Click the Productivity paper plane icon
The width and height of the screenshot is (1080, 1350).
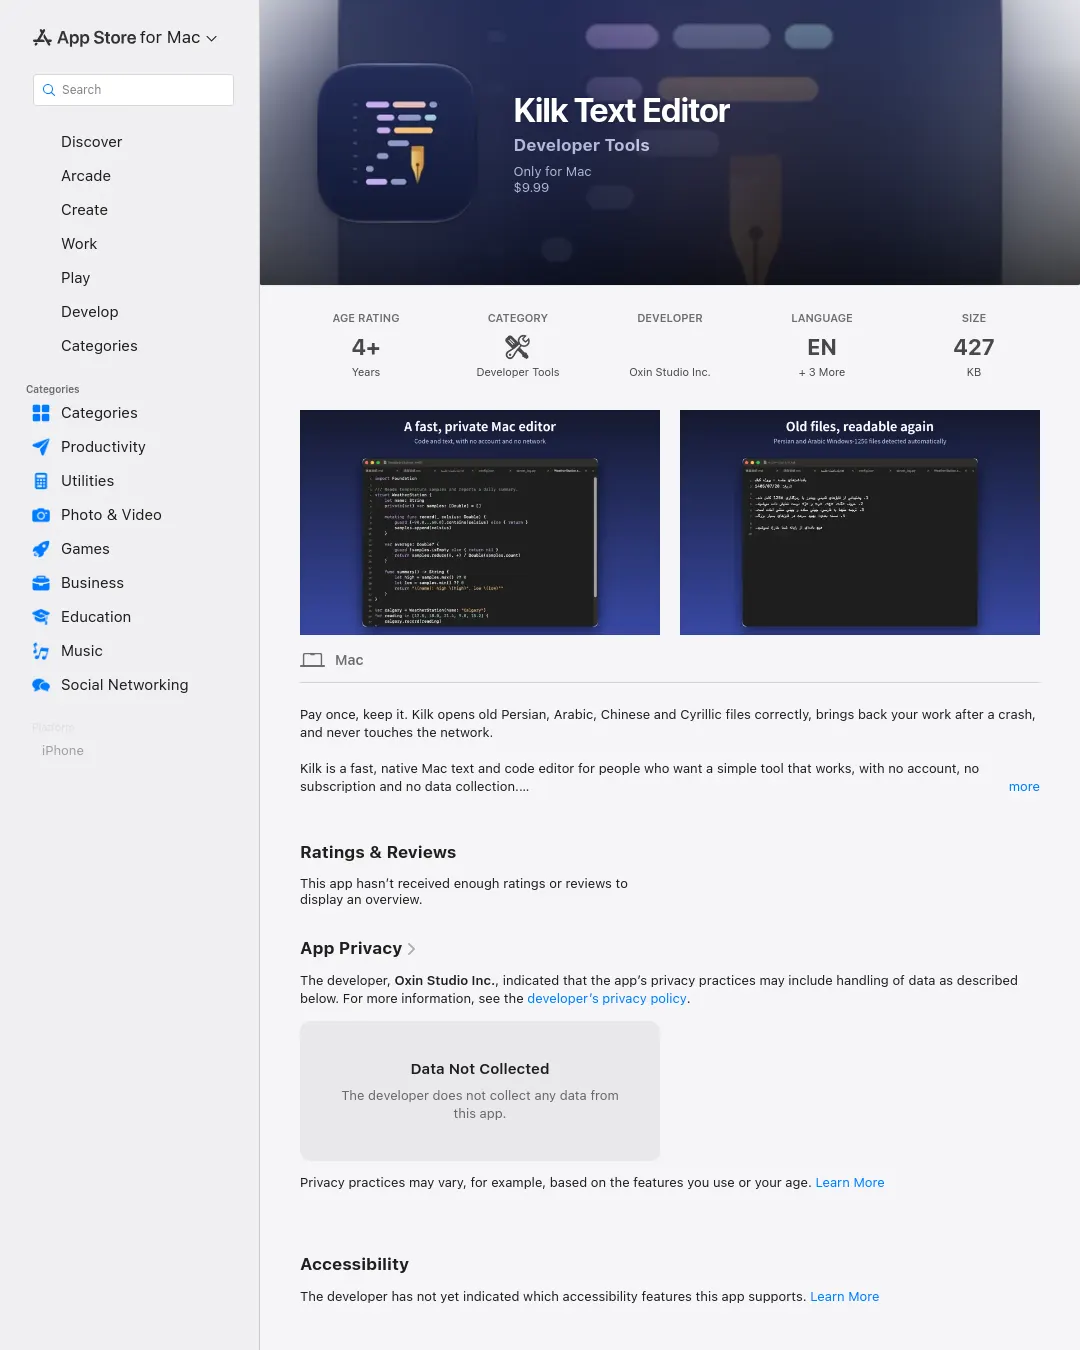coord(41,447)
